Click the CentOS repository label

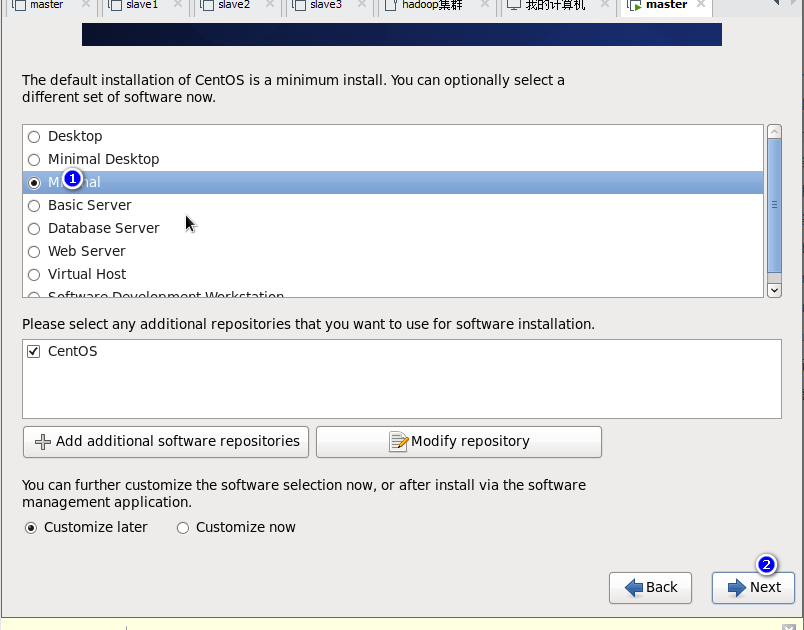click(x=72, y=352)
